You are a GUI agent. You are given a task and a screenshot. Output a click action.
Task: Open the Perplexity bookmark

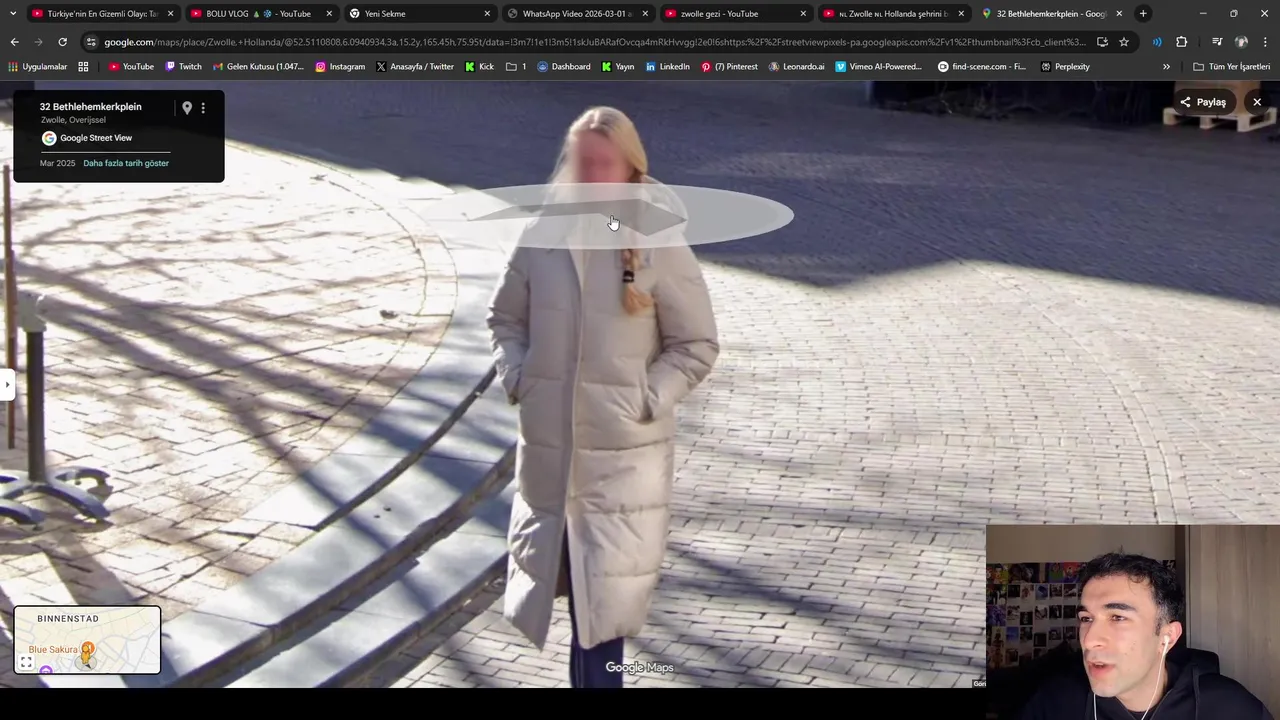point(1065,66)
